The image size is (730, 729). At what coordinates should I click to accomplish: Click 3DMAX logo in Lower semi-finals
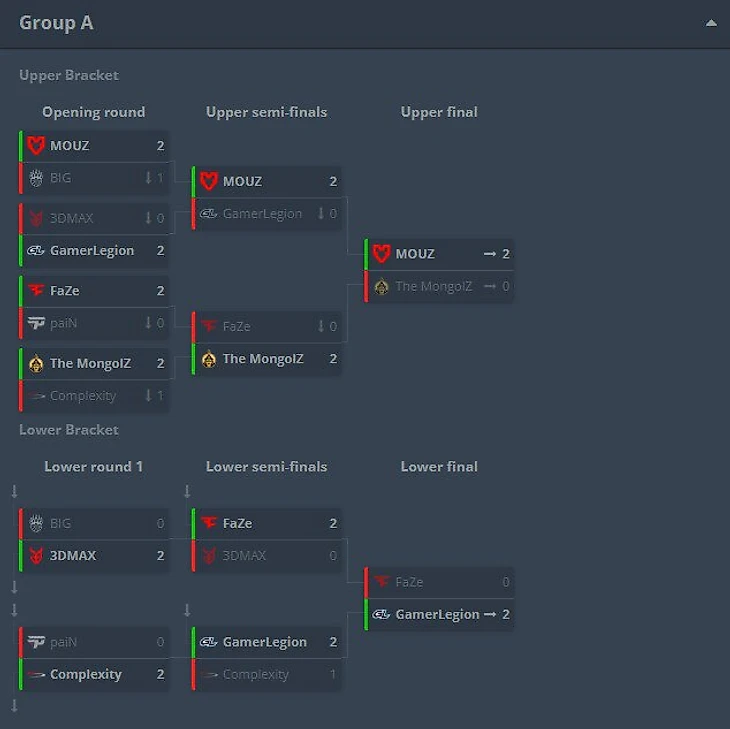coord(209,555)
